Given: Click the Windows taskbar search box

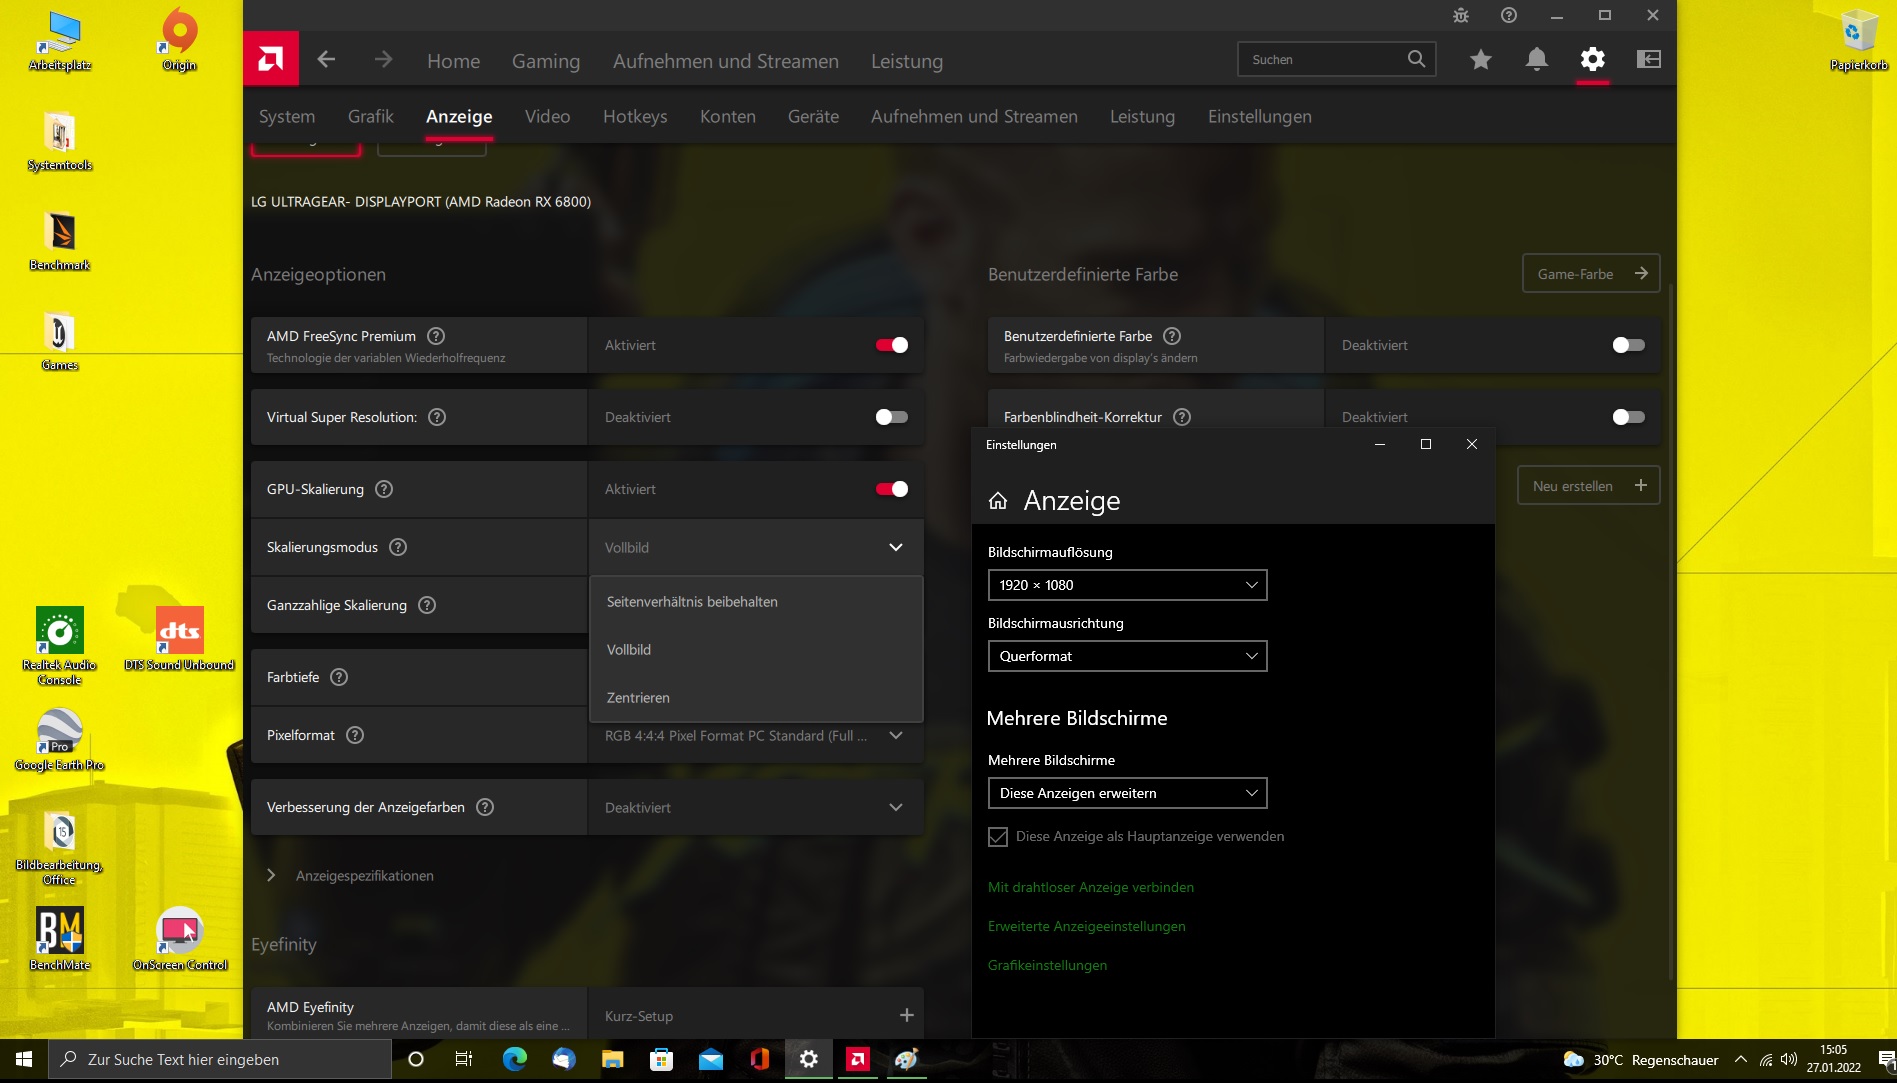Looking at the screenshot, I should [x=220, y=1059].
